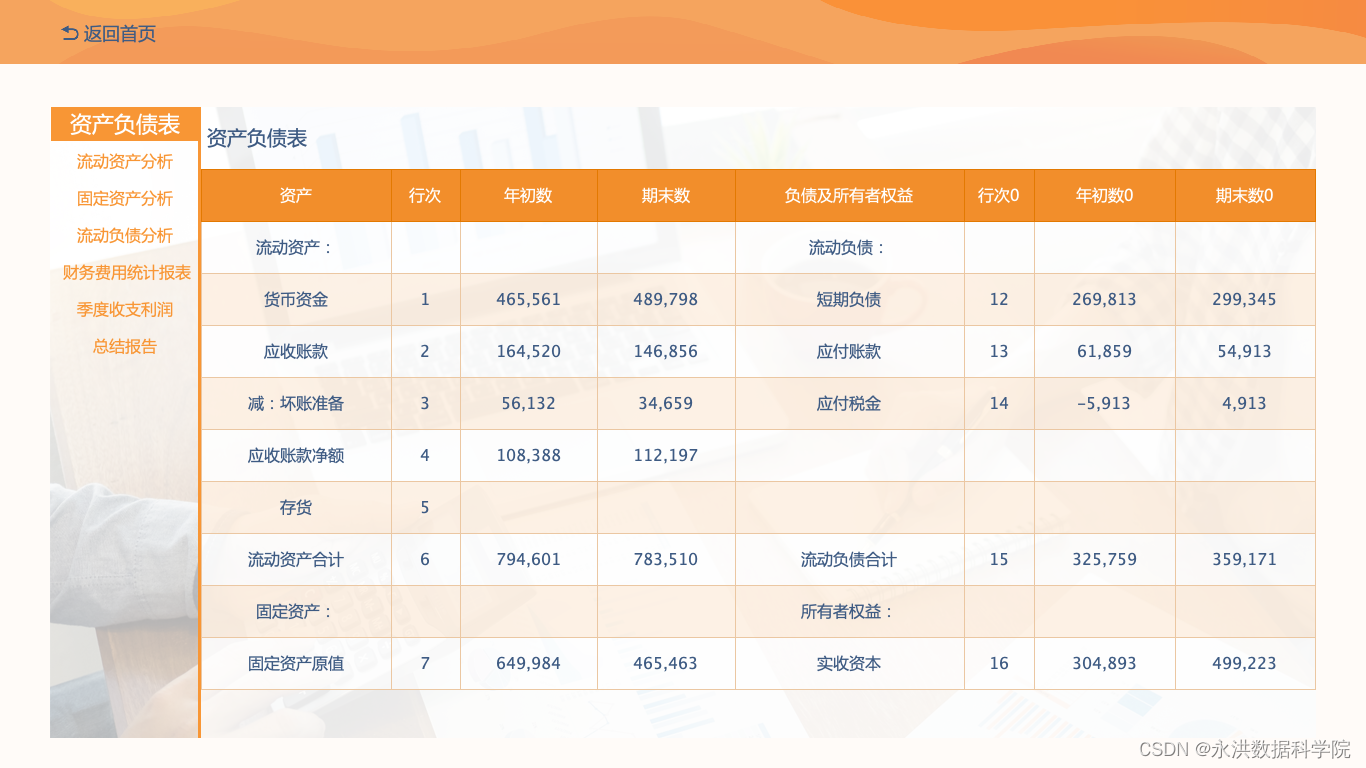The width and height of the screenshot is (1366, 768).
Task: Select the 资产负债表 sidebar tab
Action: coord(125,124)
